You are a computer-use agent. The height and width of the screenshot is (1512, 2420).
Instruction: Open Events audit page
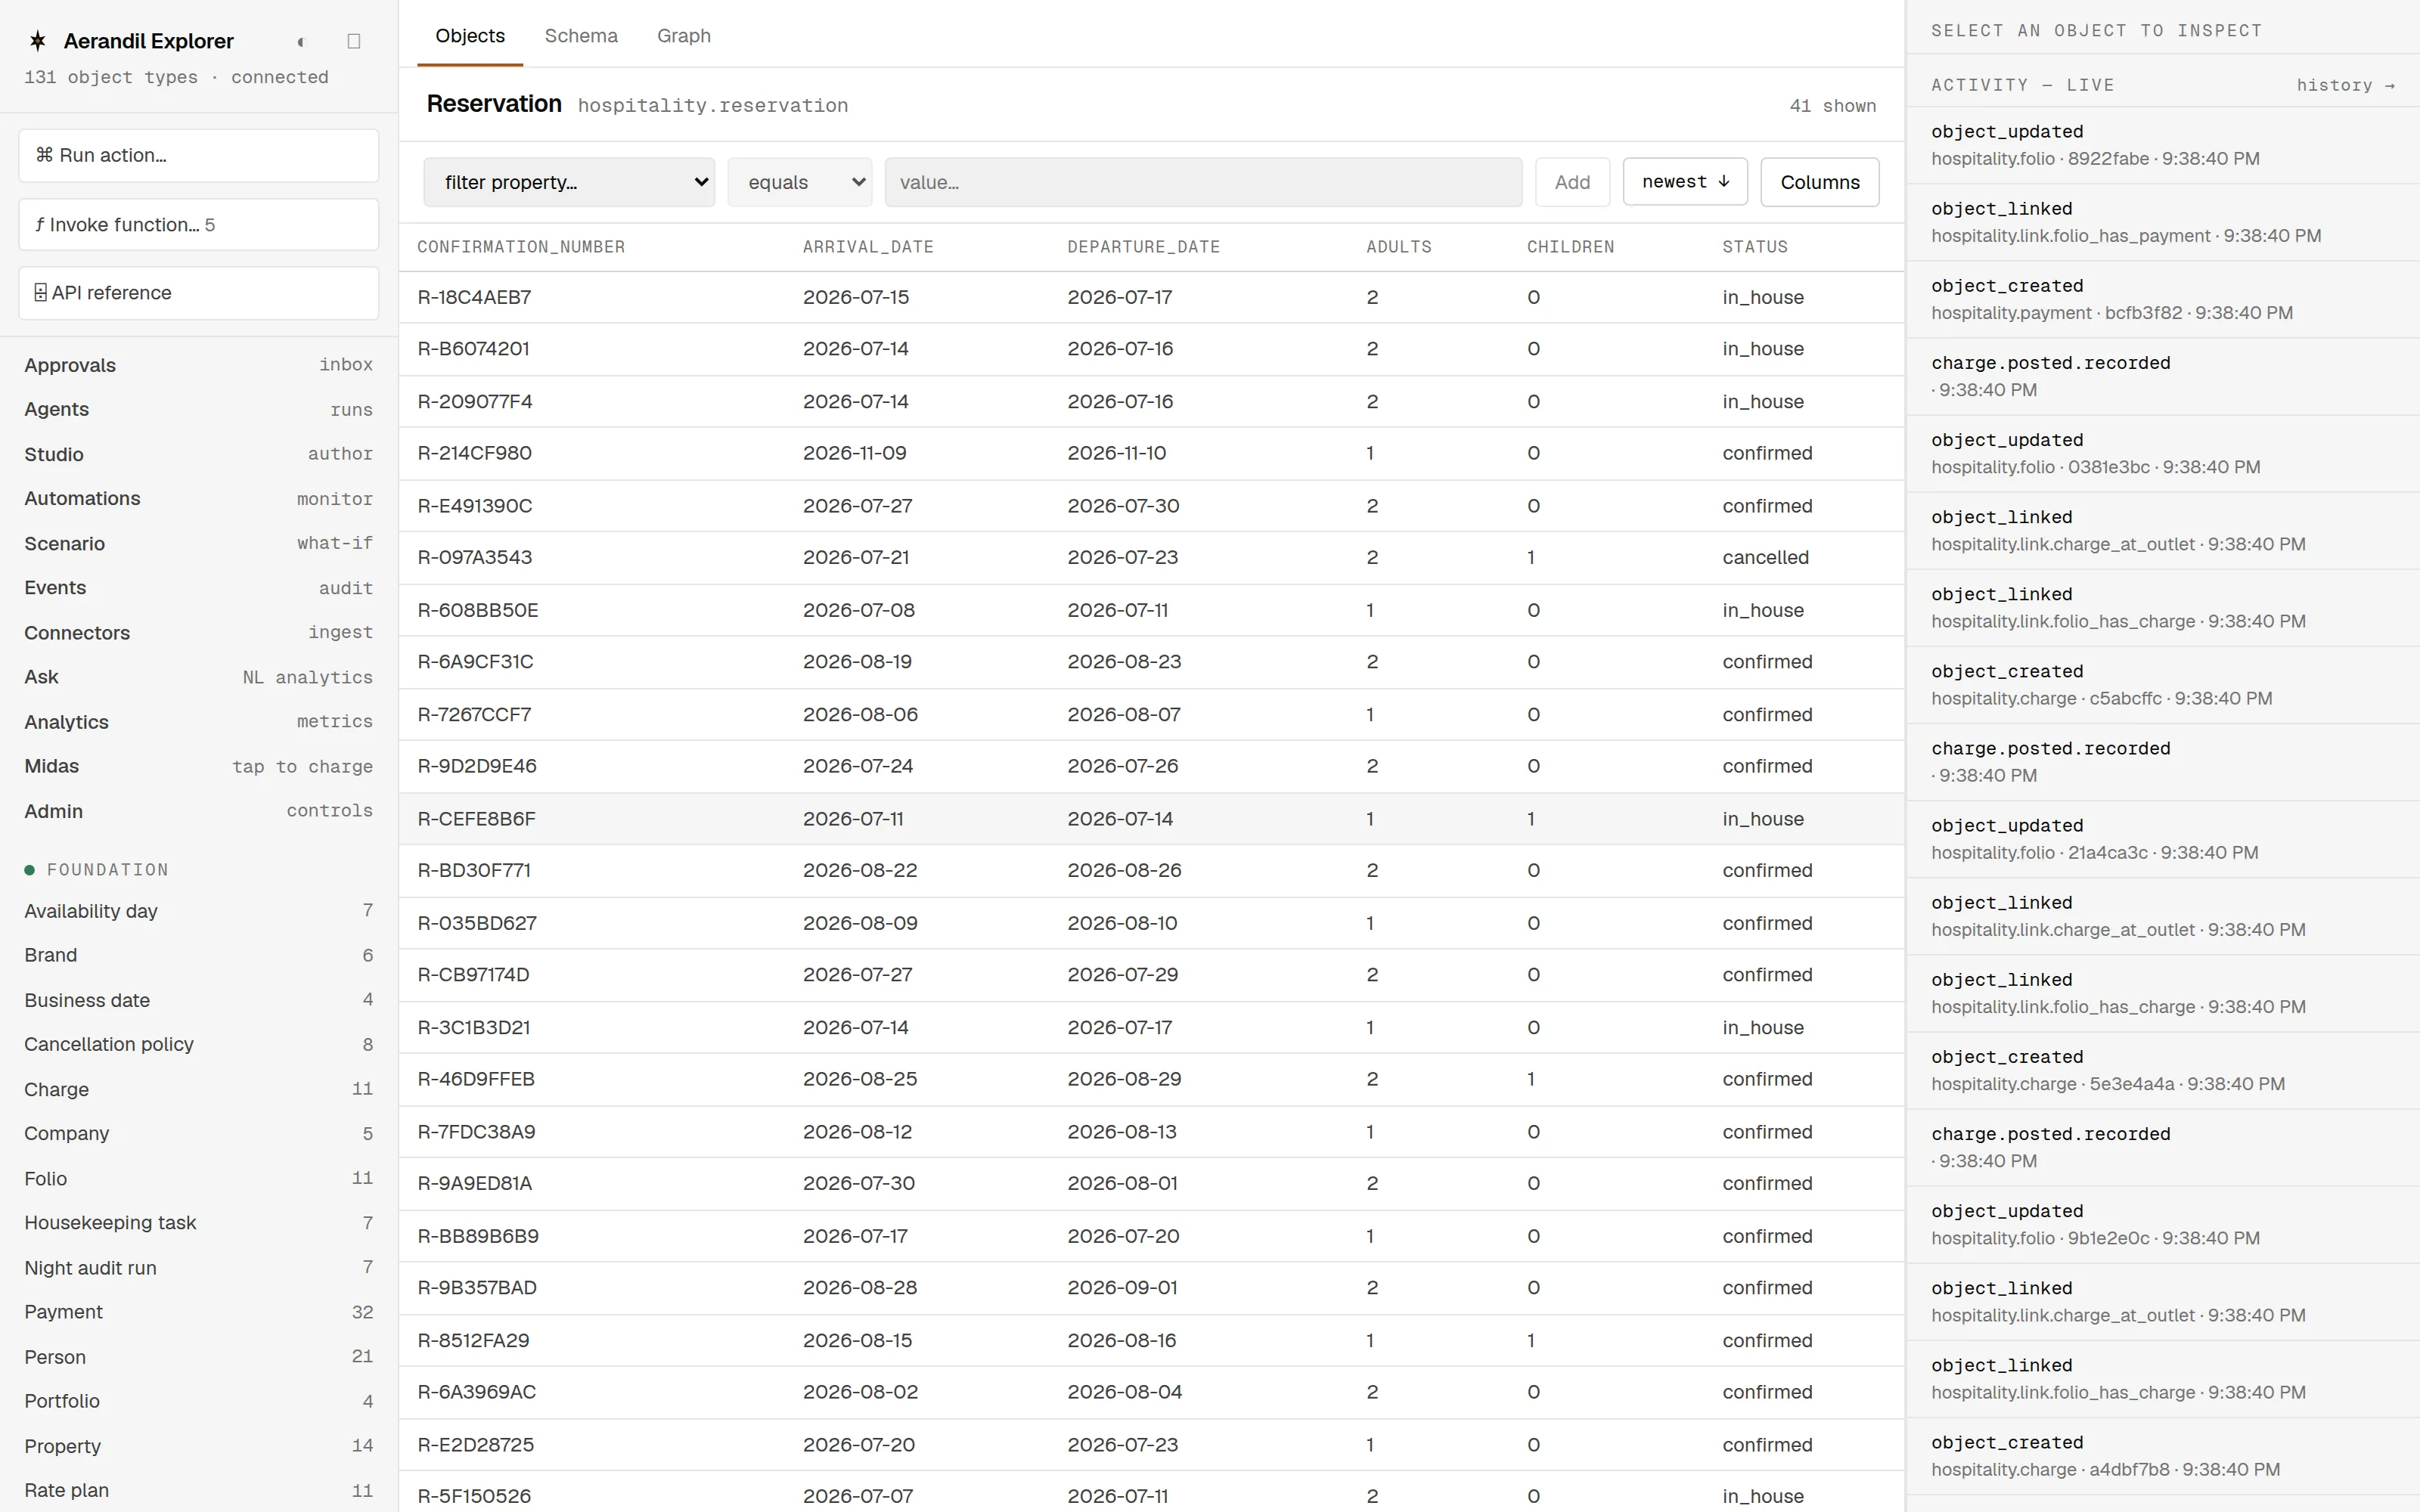coord(198,588)
